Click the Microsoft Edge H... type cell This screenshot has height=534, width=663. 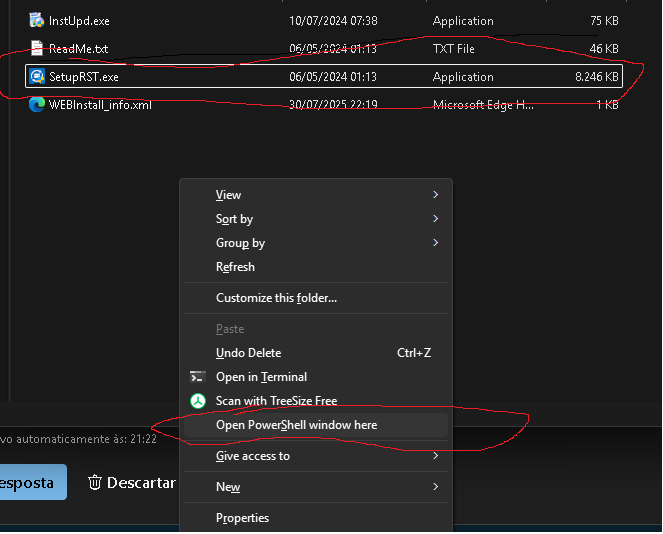[x=483, y=104]
